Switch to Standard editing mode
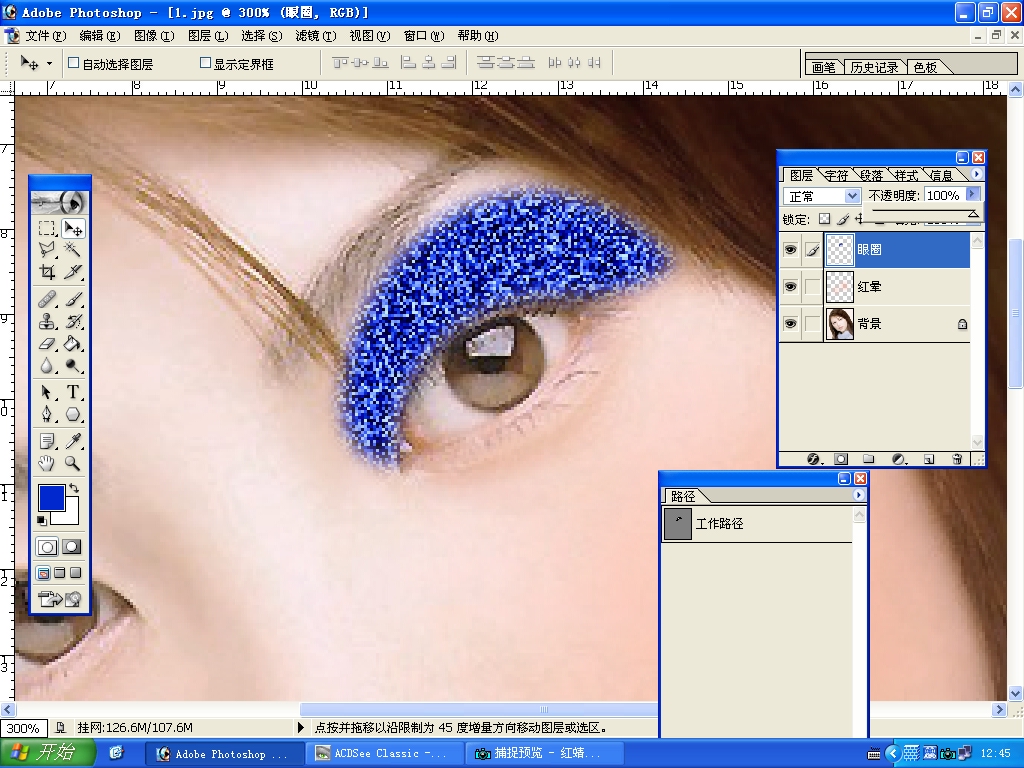1024x768 pixels. point(47,547)
